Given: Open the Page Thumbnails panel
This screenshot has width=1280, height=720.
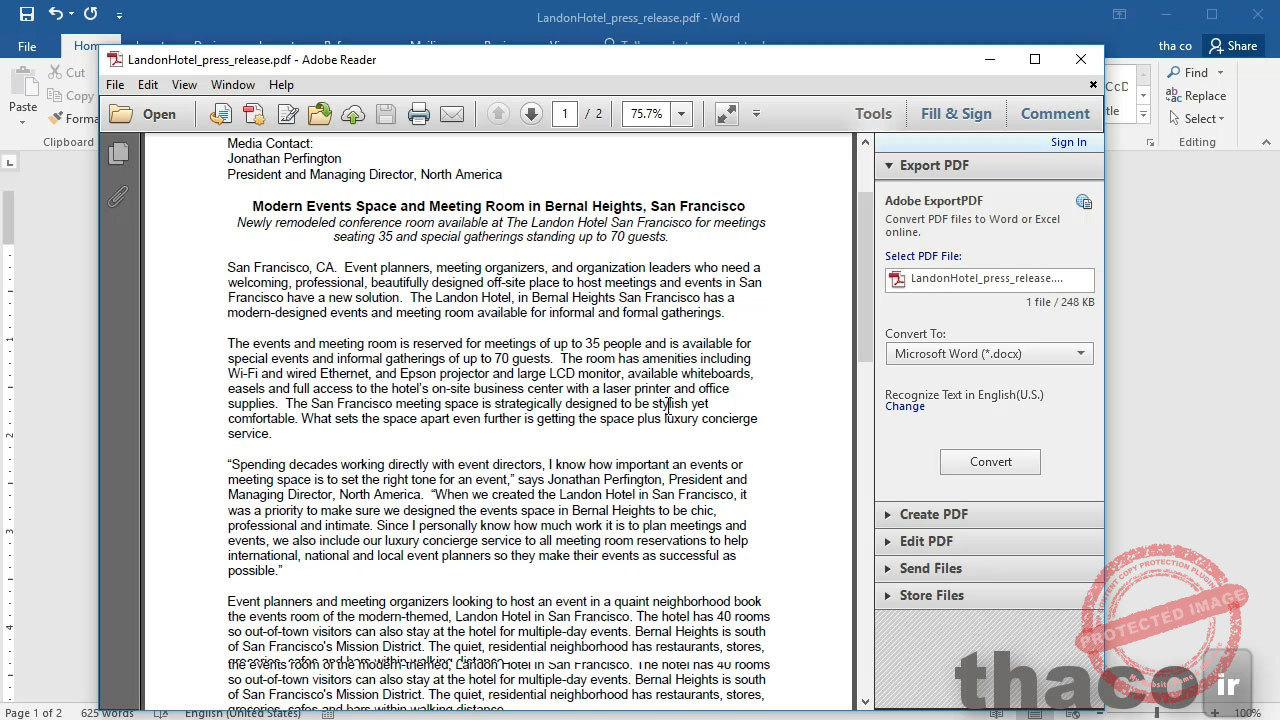Looking at the screenshot, I should pyautogui.click(x=119, y=151).
